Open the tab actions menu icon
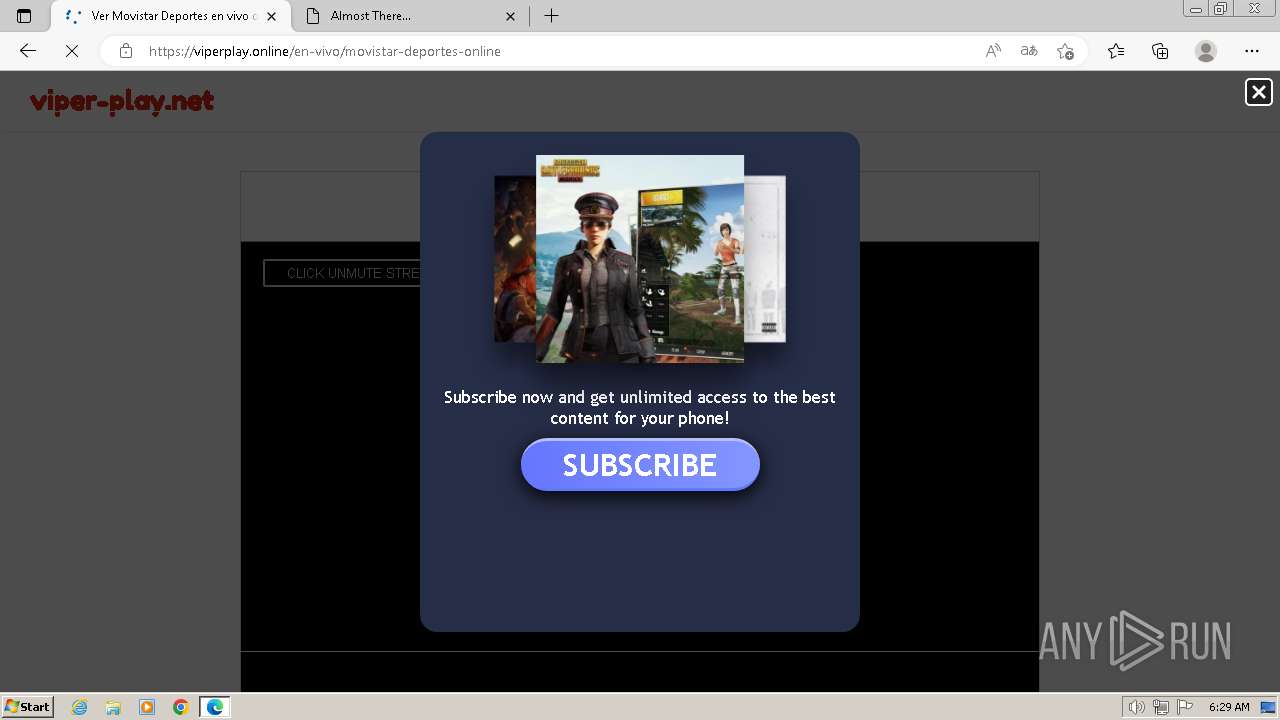Image resolution: width=1280 pixels, height=720 pixels. point(24,16)
